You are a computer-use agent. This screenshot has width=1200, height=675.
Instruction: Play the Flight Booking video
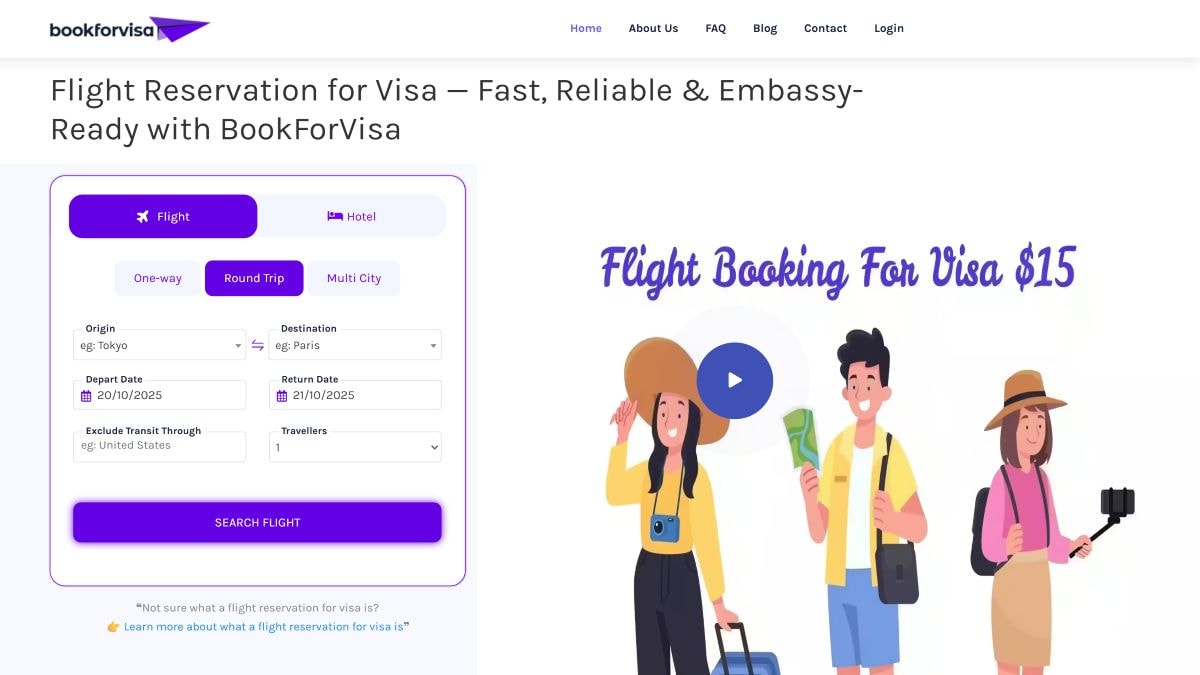(735, 380)
